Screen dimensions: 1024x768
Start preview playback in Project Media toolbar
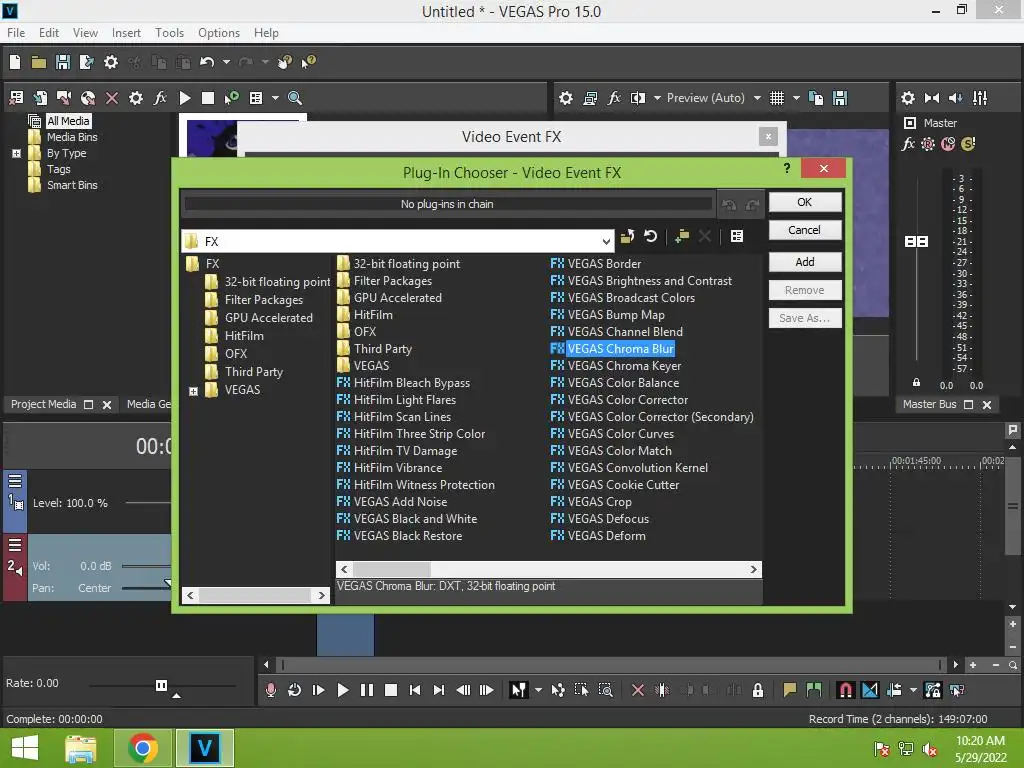coord(185,98)
